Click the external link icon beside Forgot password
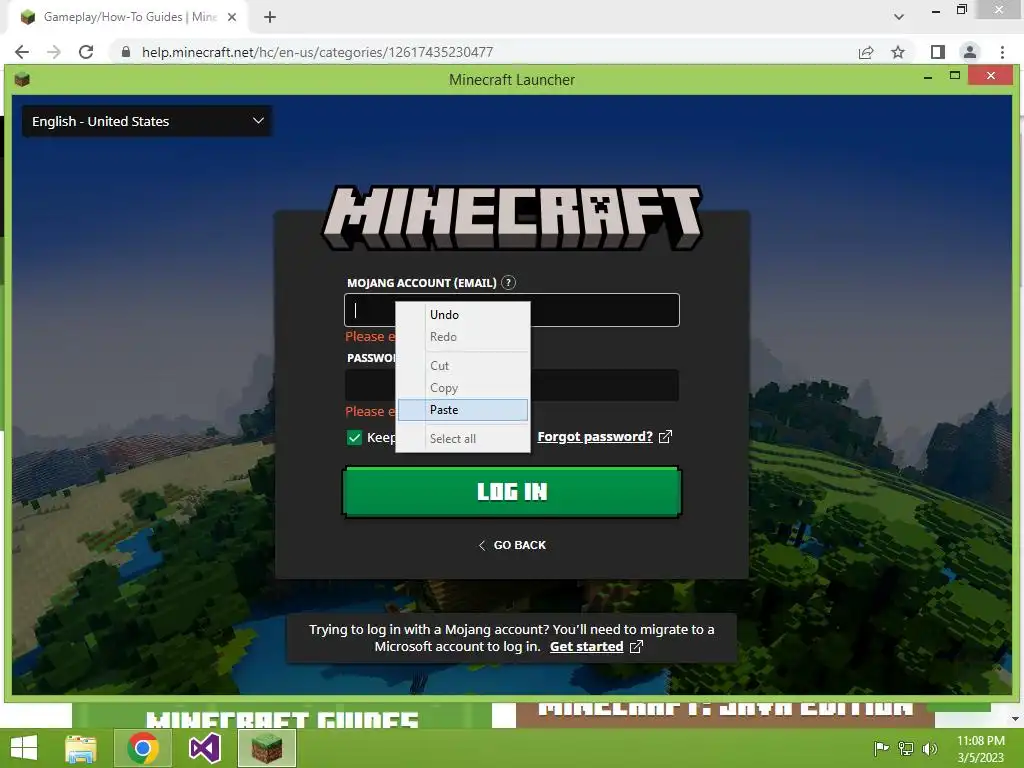1024x768 pixels. click(665, 437)
